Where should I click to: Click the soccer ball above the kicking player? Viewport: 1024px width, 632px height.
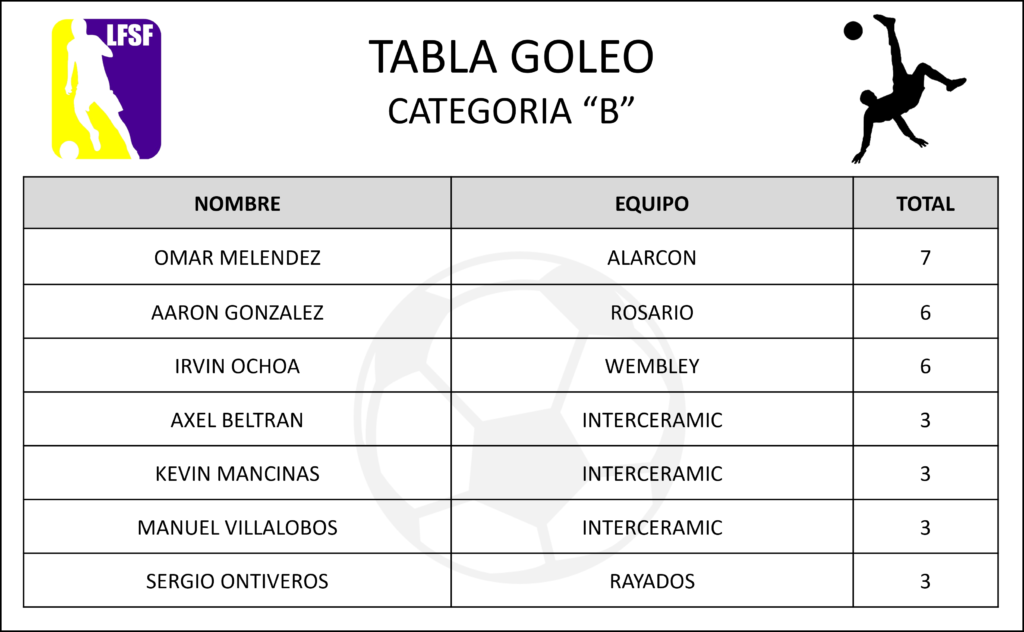853,31
